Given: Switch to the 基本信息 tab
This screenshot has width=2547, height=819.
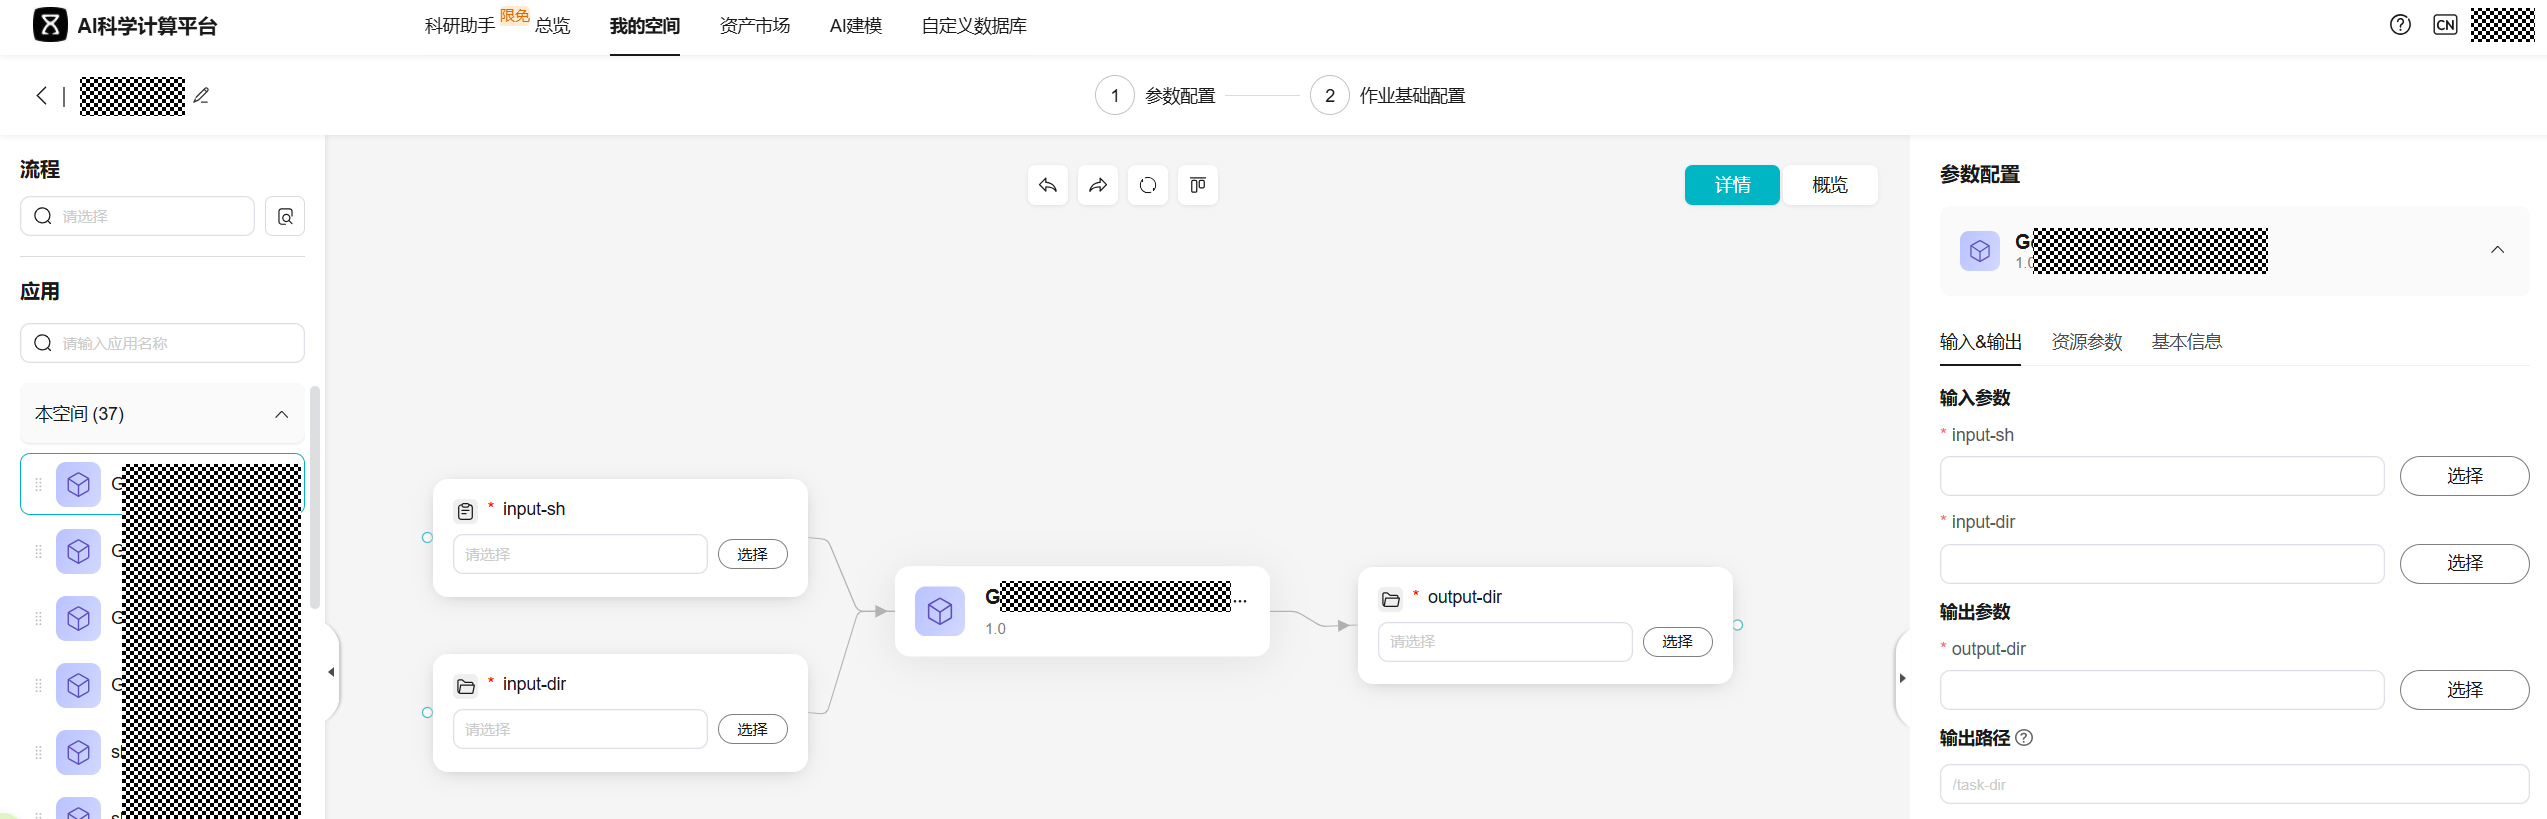Looking at the screenshot, I should click(2186, 342).
